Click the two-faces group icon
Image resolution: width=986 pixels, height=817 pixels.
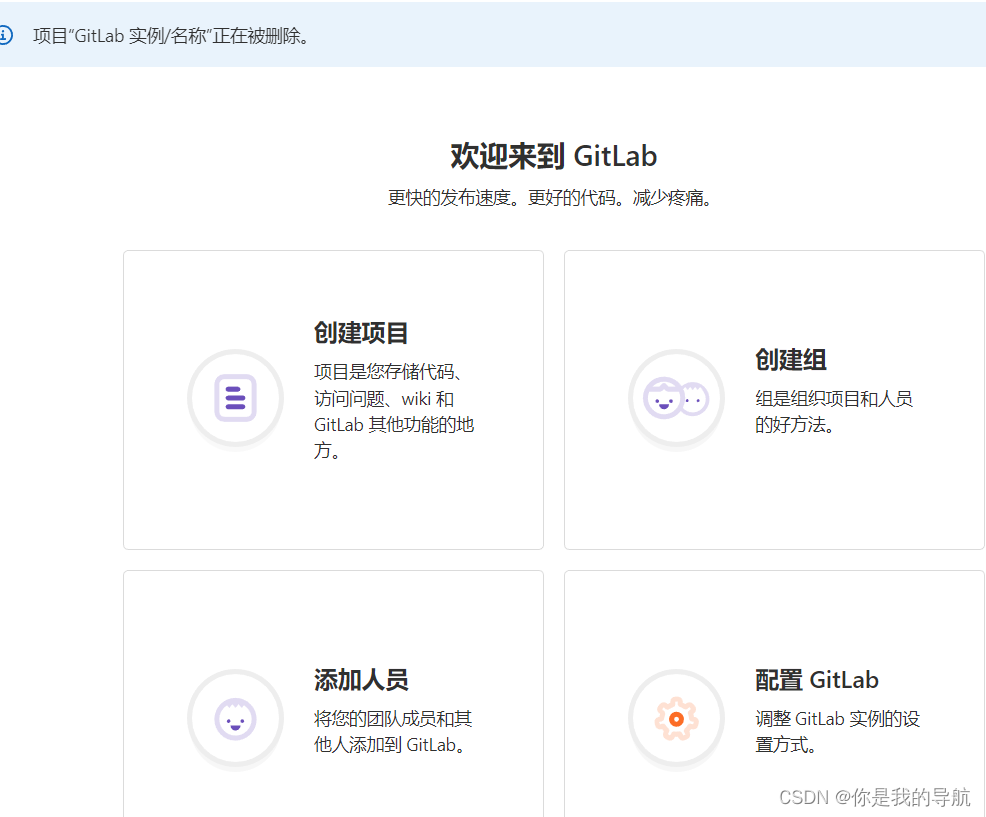tap(676, 398)
